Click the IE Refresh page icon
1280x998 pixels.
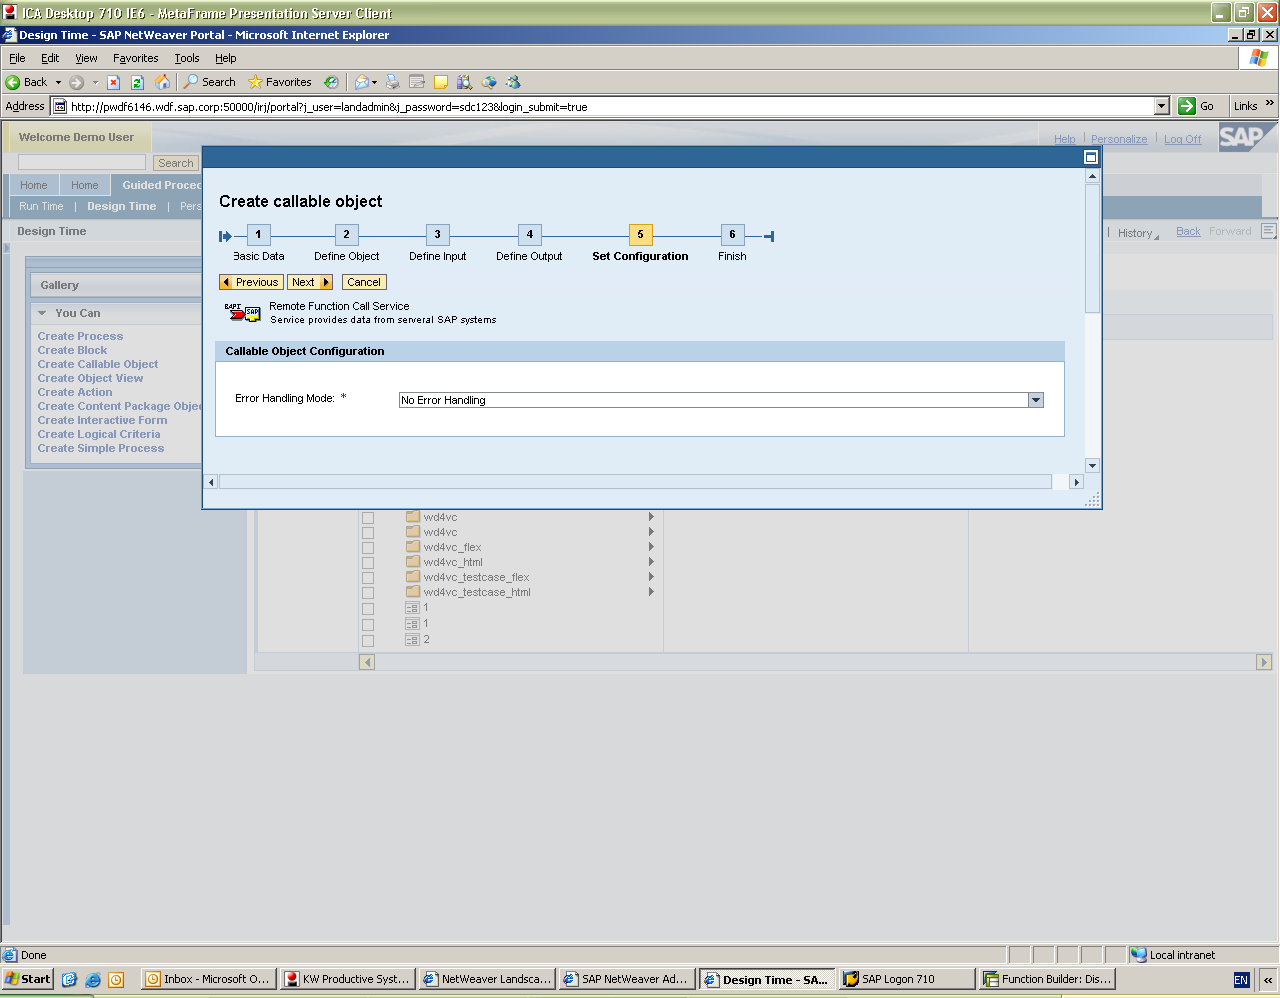click(x=137, y=82)
